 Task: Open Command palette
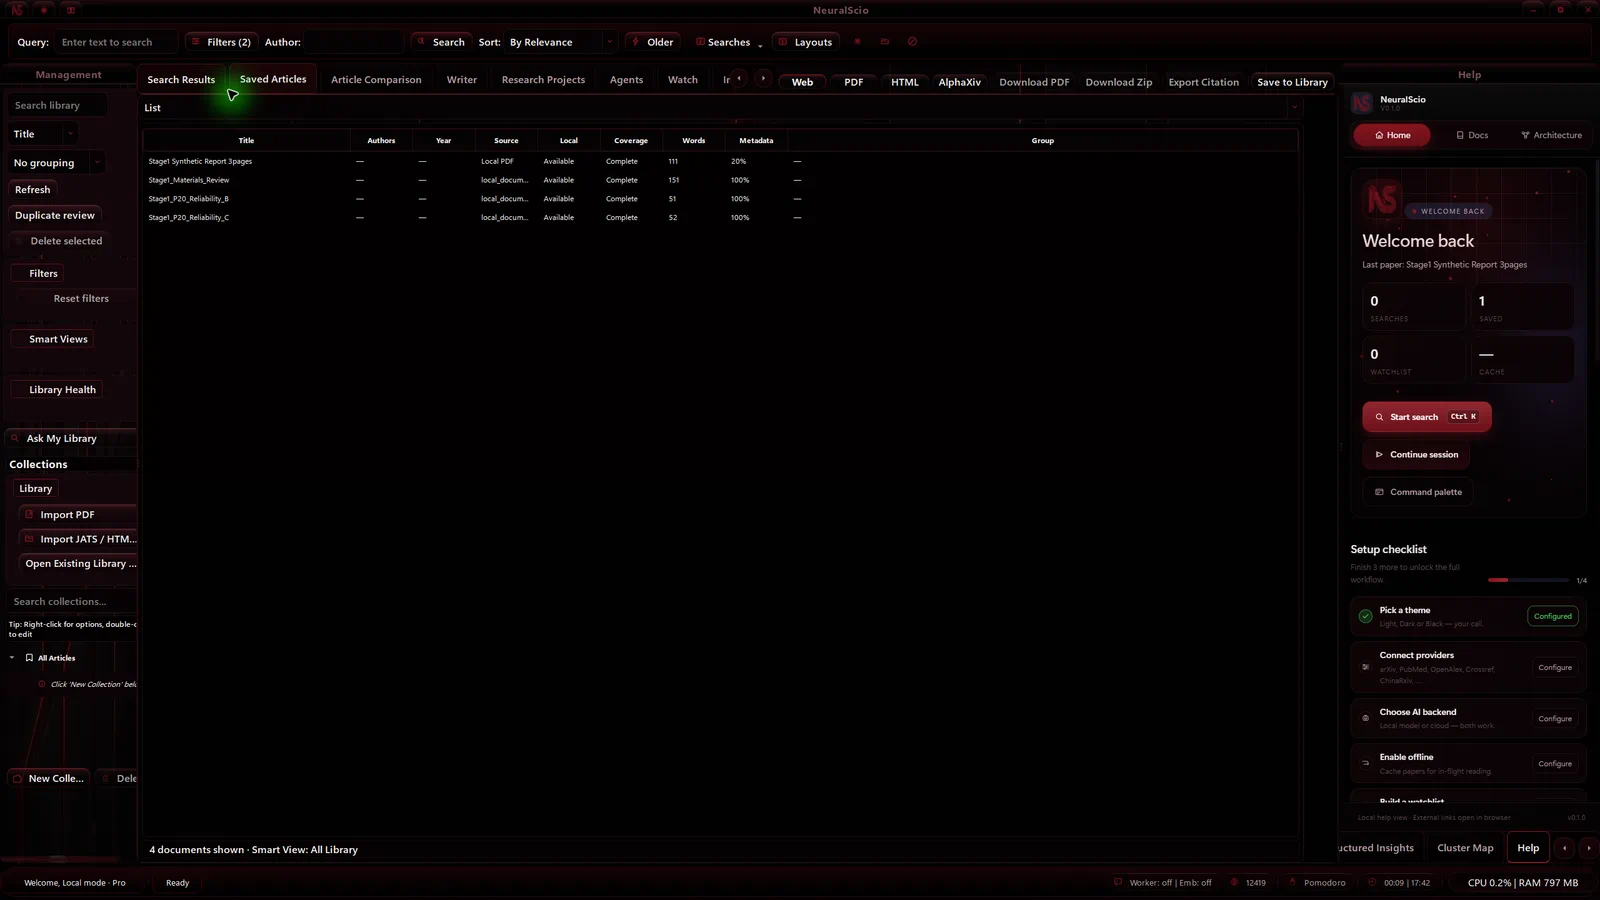pyautogui.click(x=1417, y=492)
